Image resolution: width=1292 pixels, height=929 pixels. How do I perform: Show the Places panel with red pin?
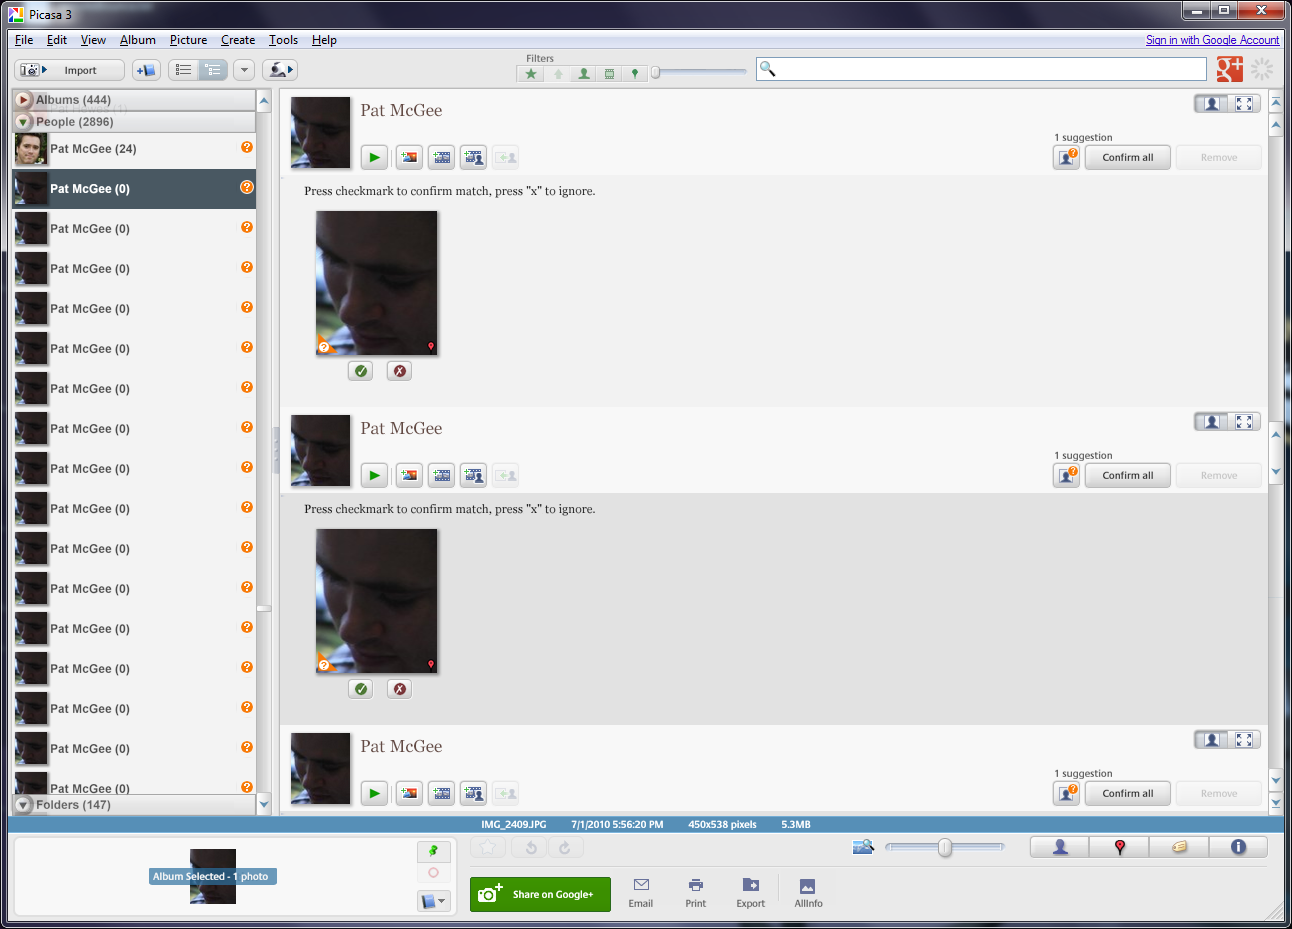tap(1119, 847)
